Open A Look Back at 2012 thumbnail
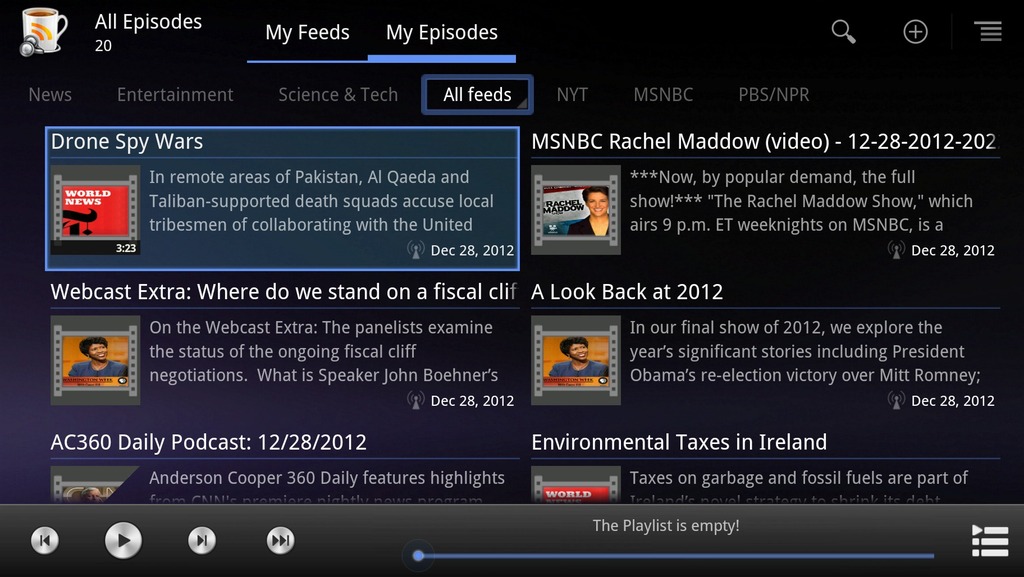The image size is (1024, 577). click(576, 360)
